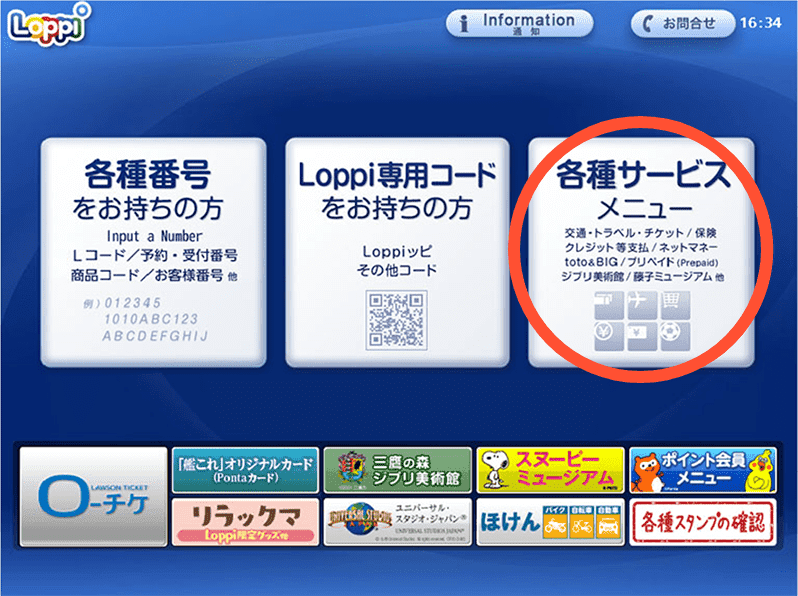Tap the airplane travel icon

point(642,305)
